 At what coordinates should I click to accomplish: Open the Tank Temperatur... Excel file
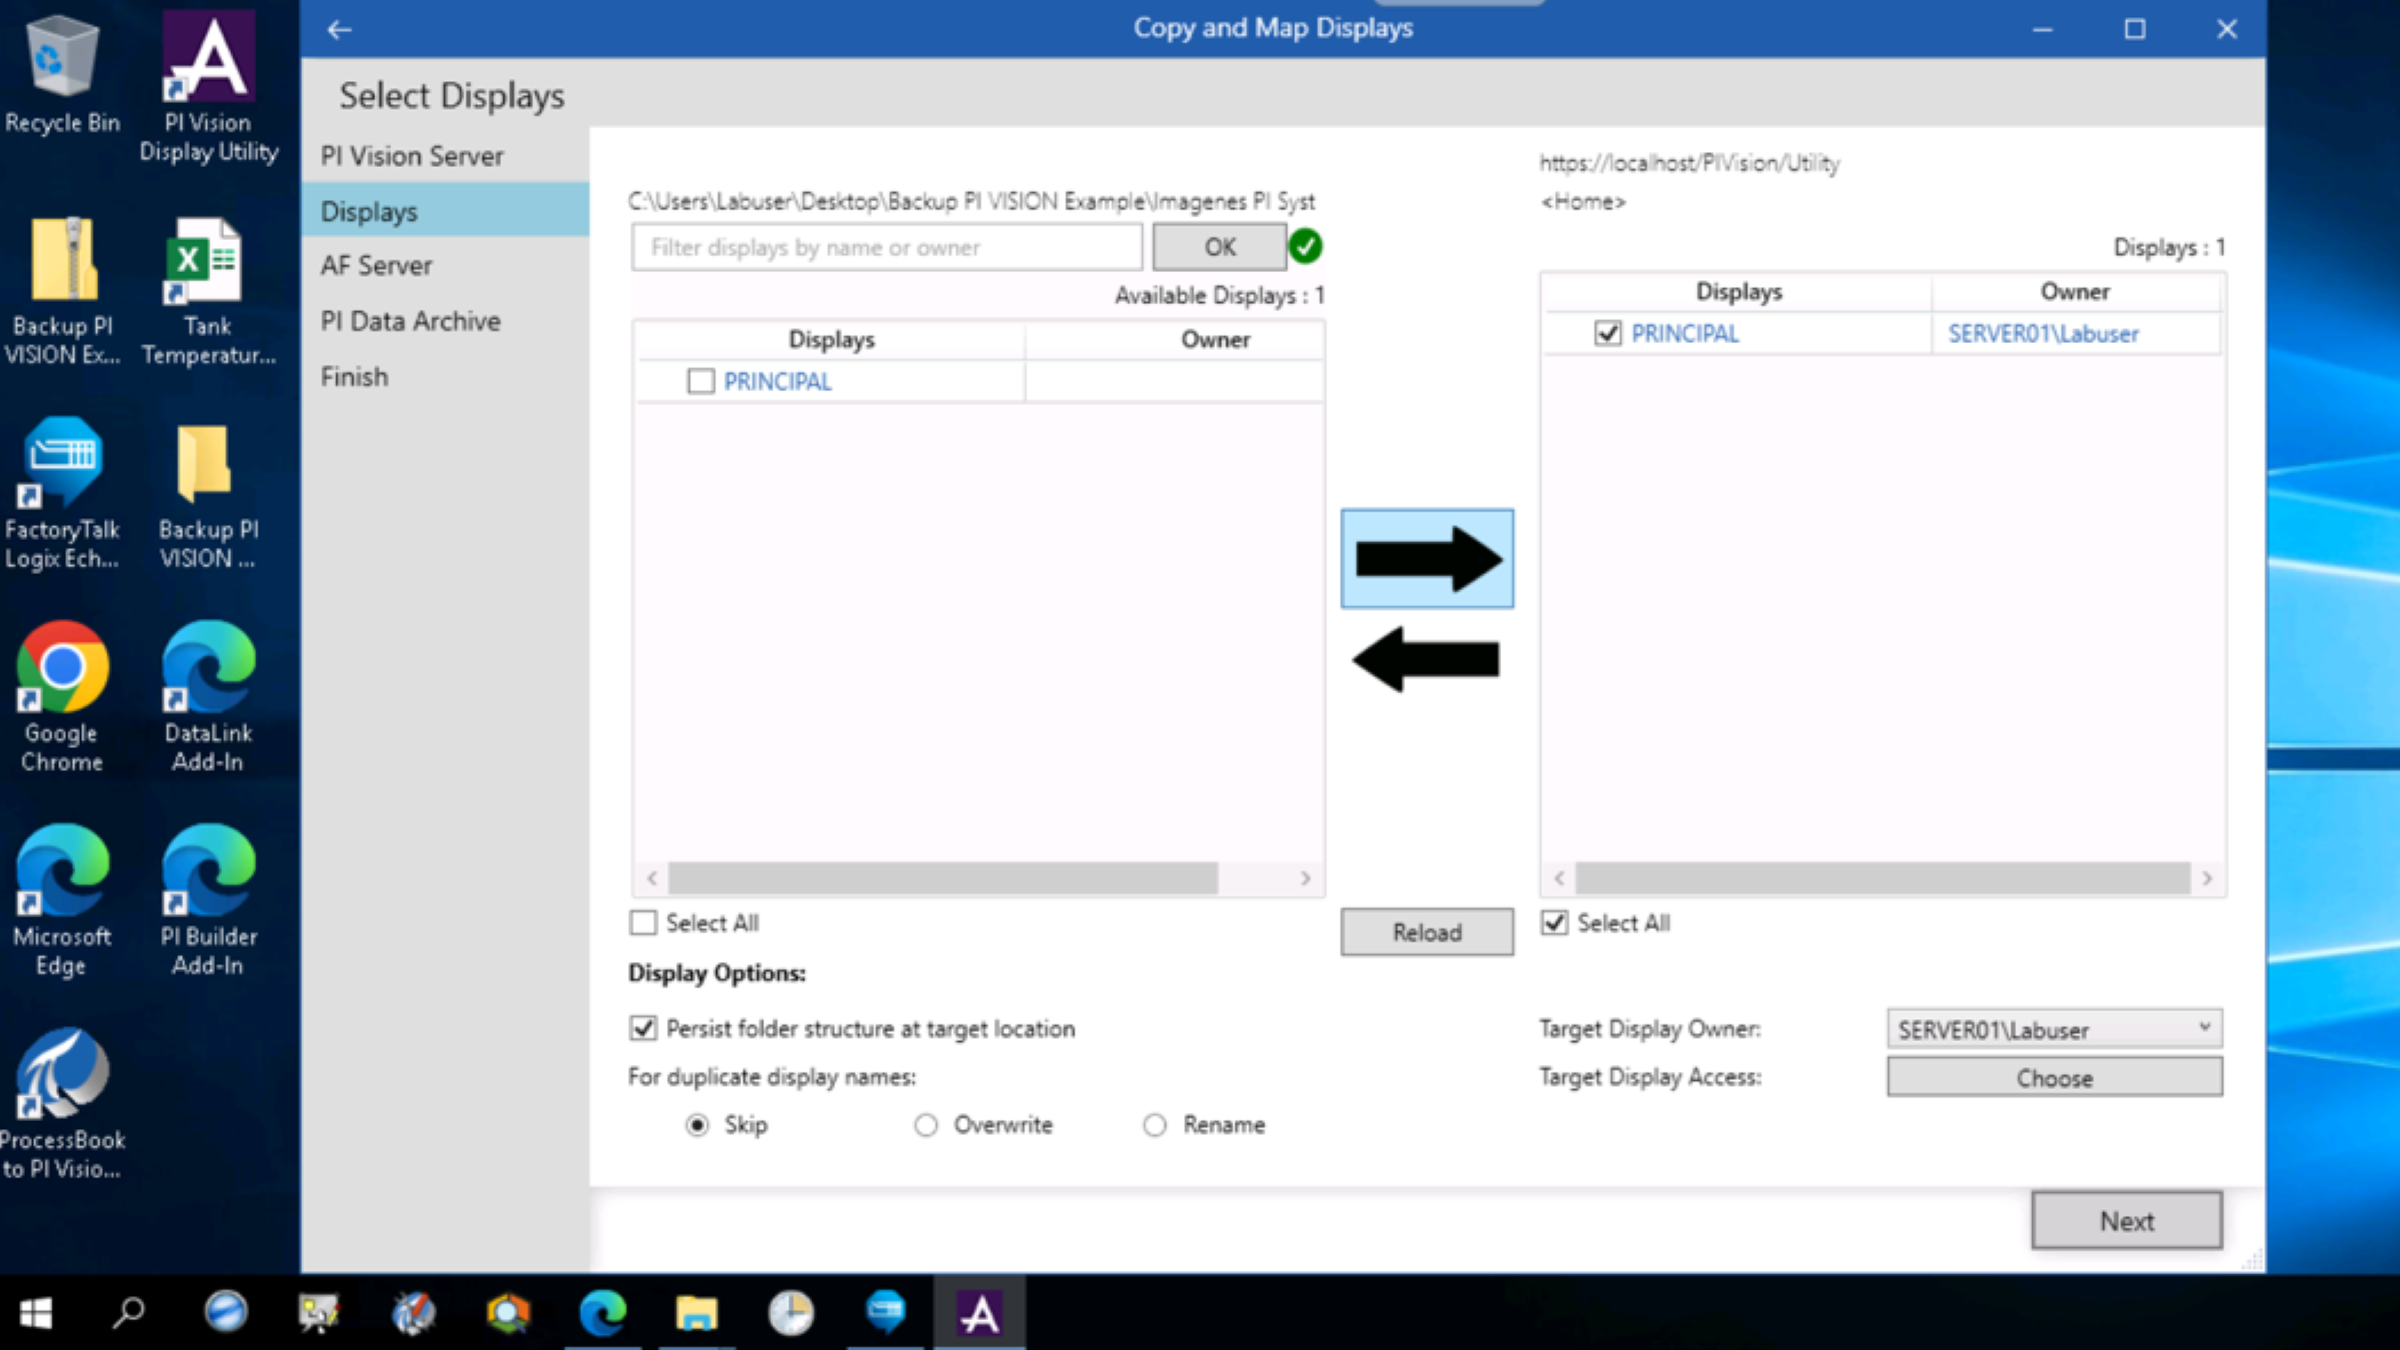click(208, 290)
